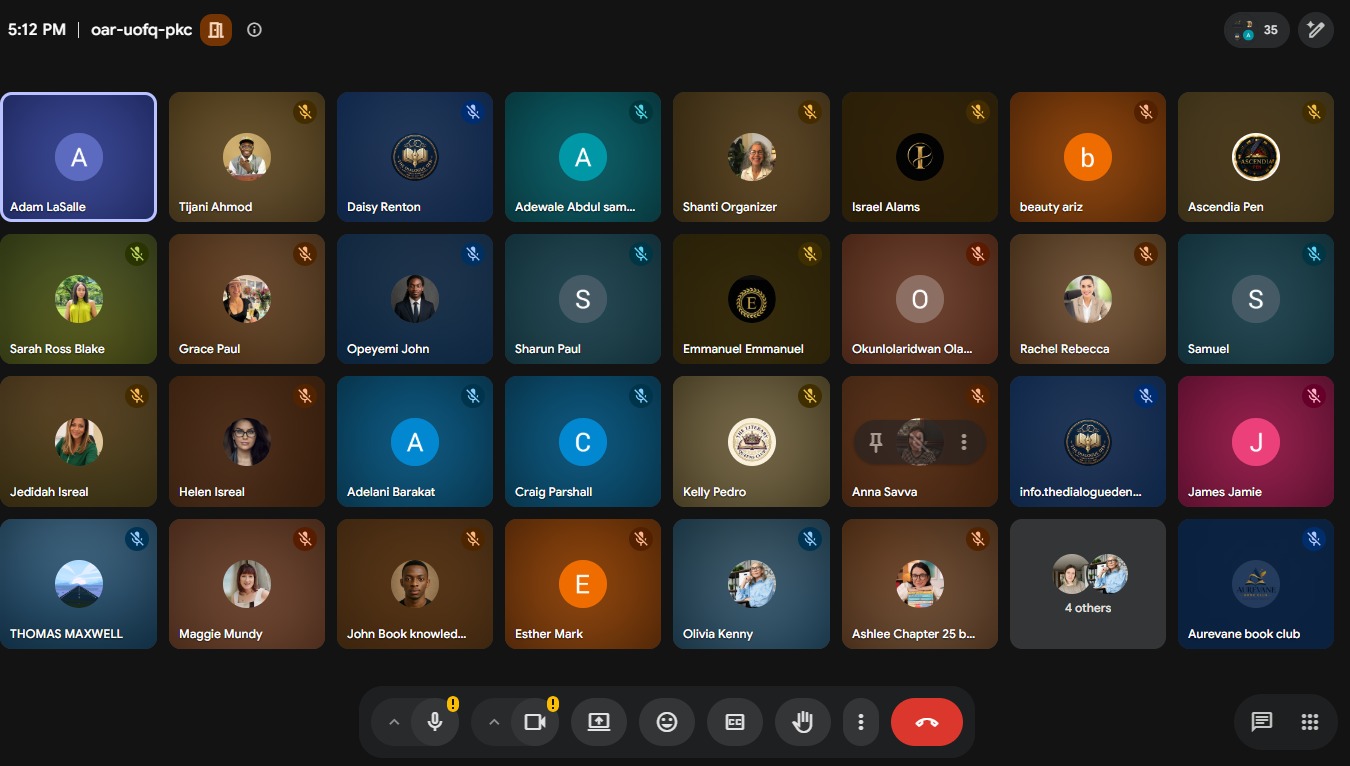Click muted mic icon on Emmanuel Emmanuel
The width and height of the screenshot is (1350, 766).
[x=810, y=254]
